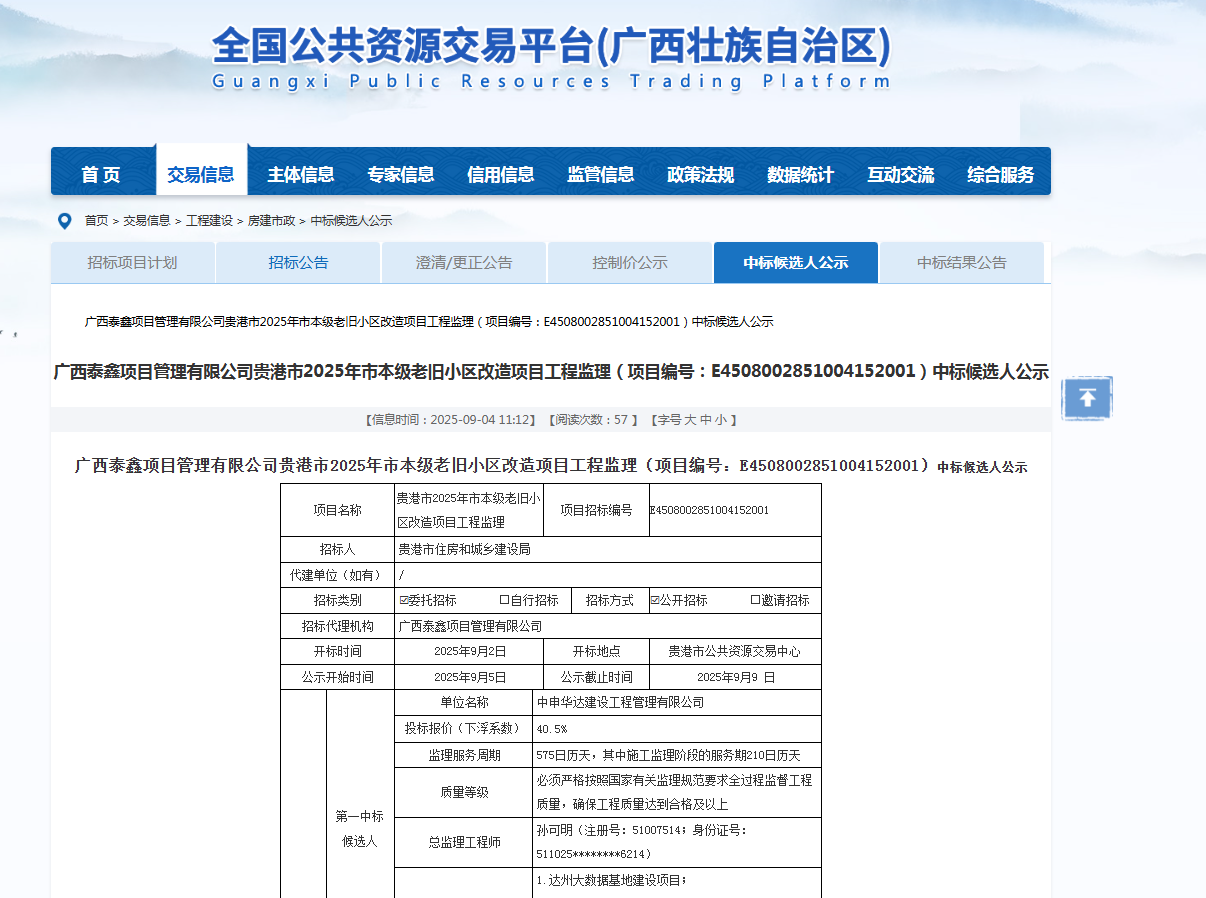Check the 自行招标 checkbox
The width and height of the screenshot is (1206, 898).
pyautogui.click(x=505, y=601)
